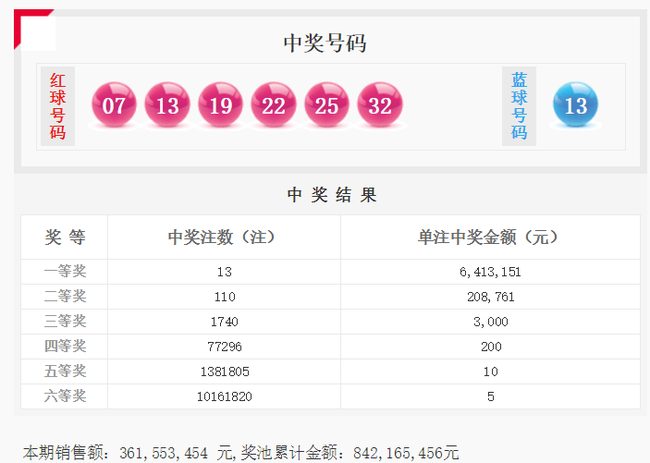The width and height of the screenshot is (650, 463).
Task: Select the red ball numbered 32
Action: tap(379, 105)
